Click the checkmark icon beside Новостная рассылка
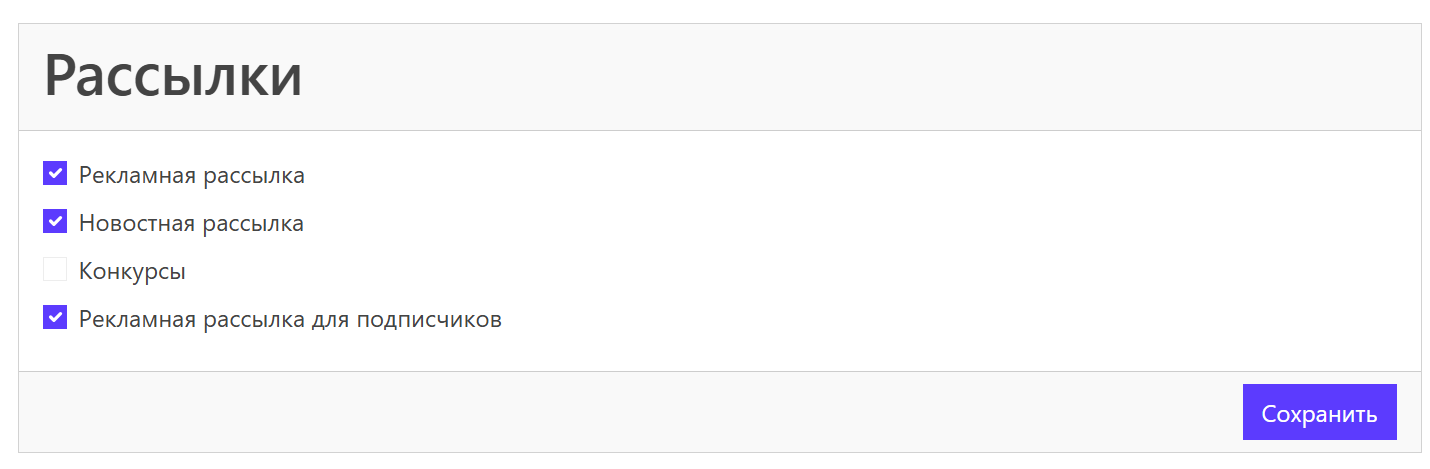Viewport: 1430px width, 469px height. click(55, 222)
